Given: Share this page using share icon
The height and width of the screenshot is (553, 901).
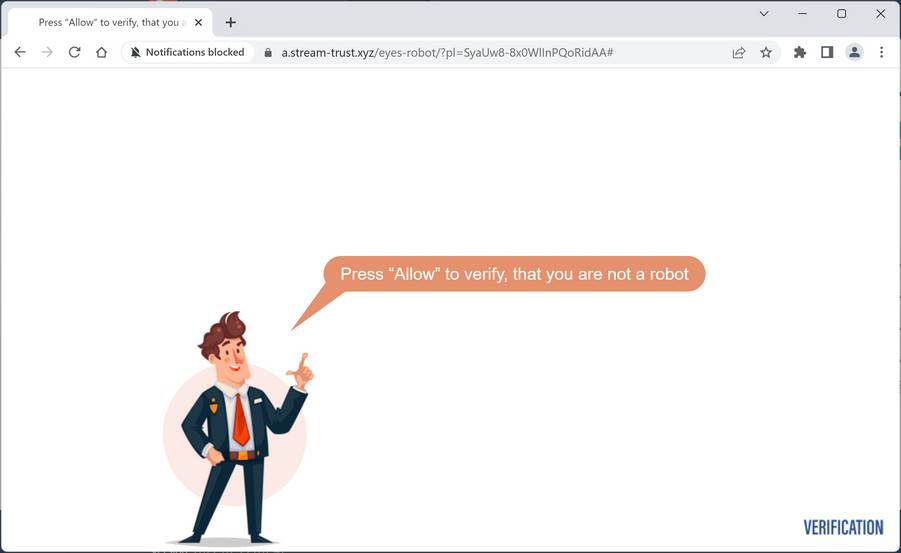Looking at the screenshot, I should [739, 52].
